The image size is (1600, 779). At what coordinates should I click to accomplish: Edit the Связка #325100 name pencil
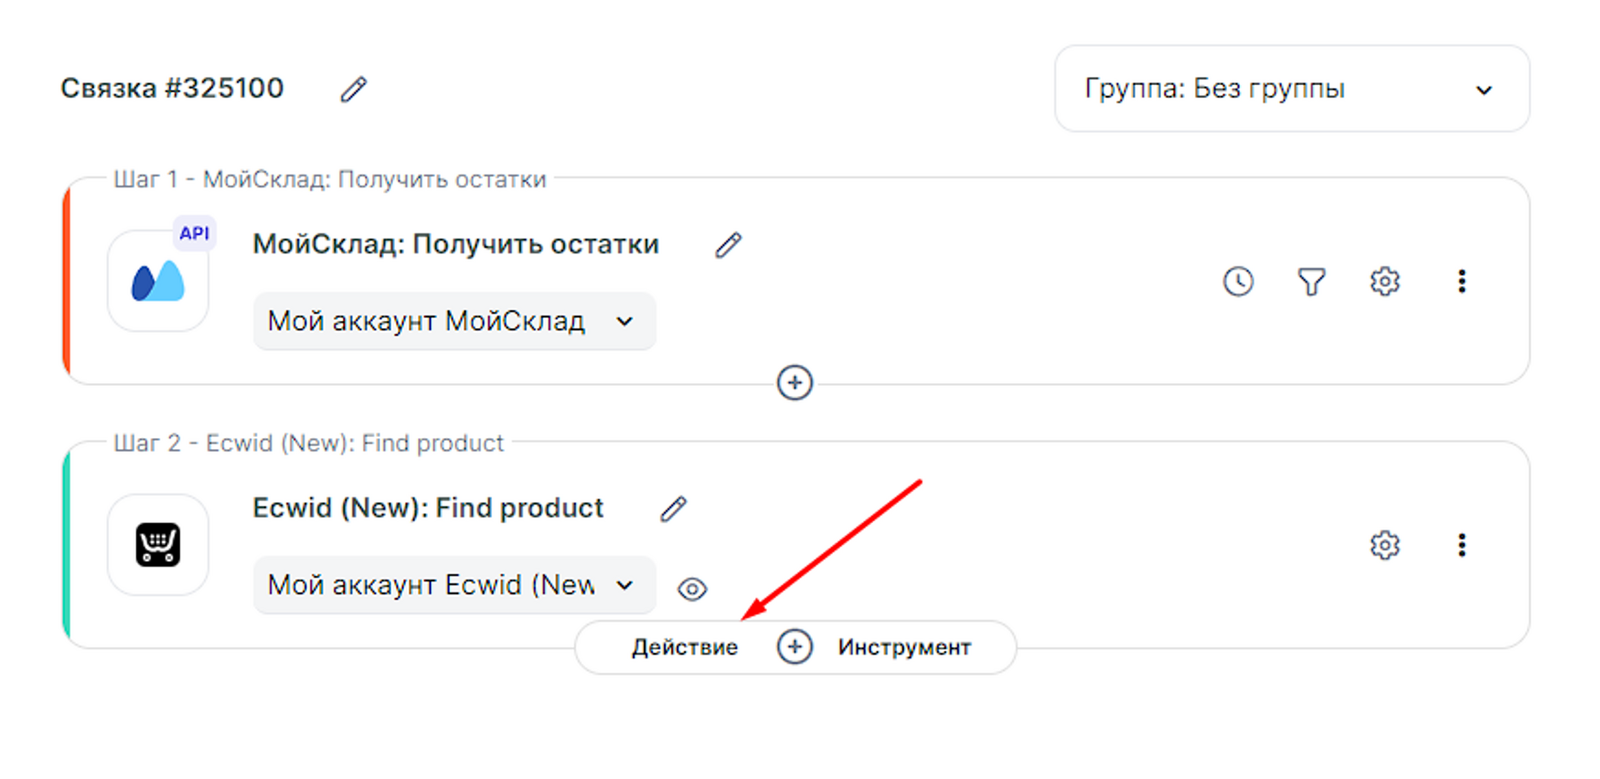353,90
